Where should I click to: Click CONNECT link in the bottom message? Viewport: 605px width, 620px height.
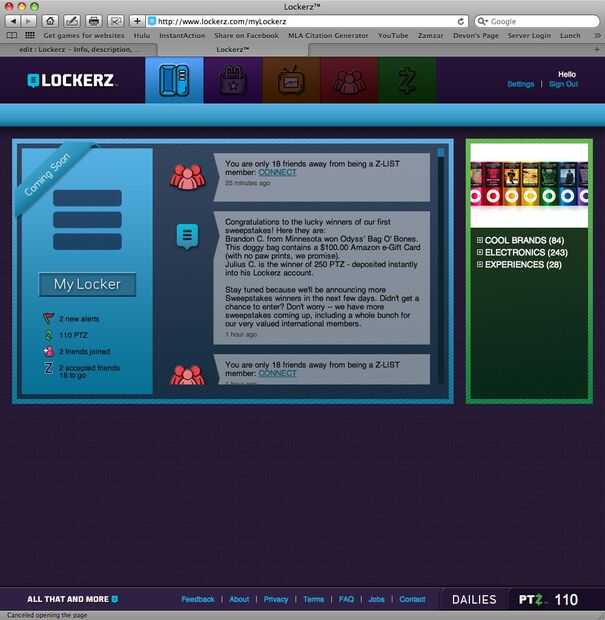277,373
